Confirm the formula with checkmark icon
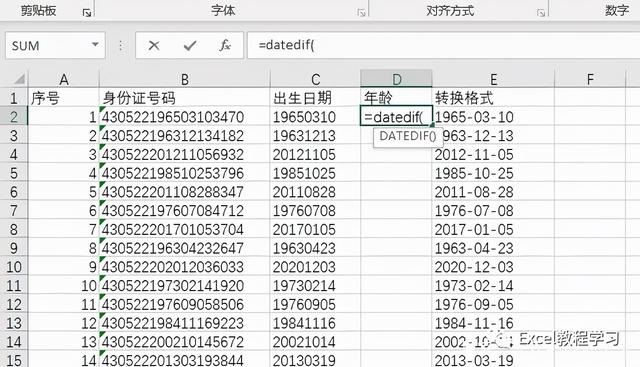The image size is (640, 367). (190, 45)
